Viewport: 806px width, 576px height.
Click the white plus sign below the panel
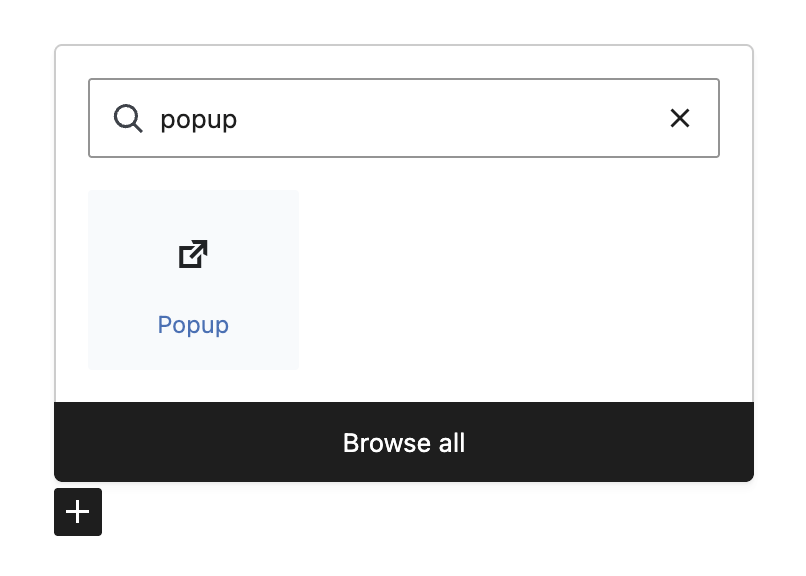pyautogui.click(x=78, y=512)
